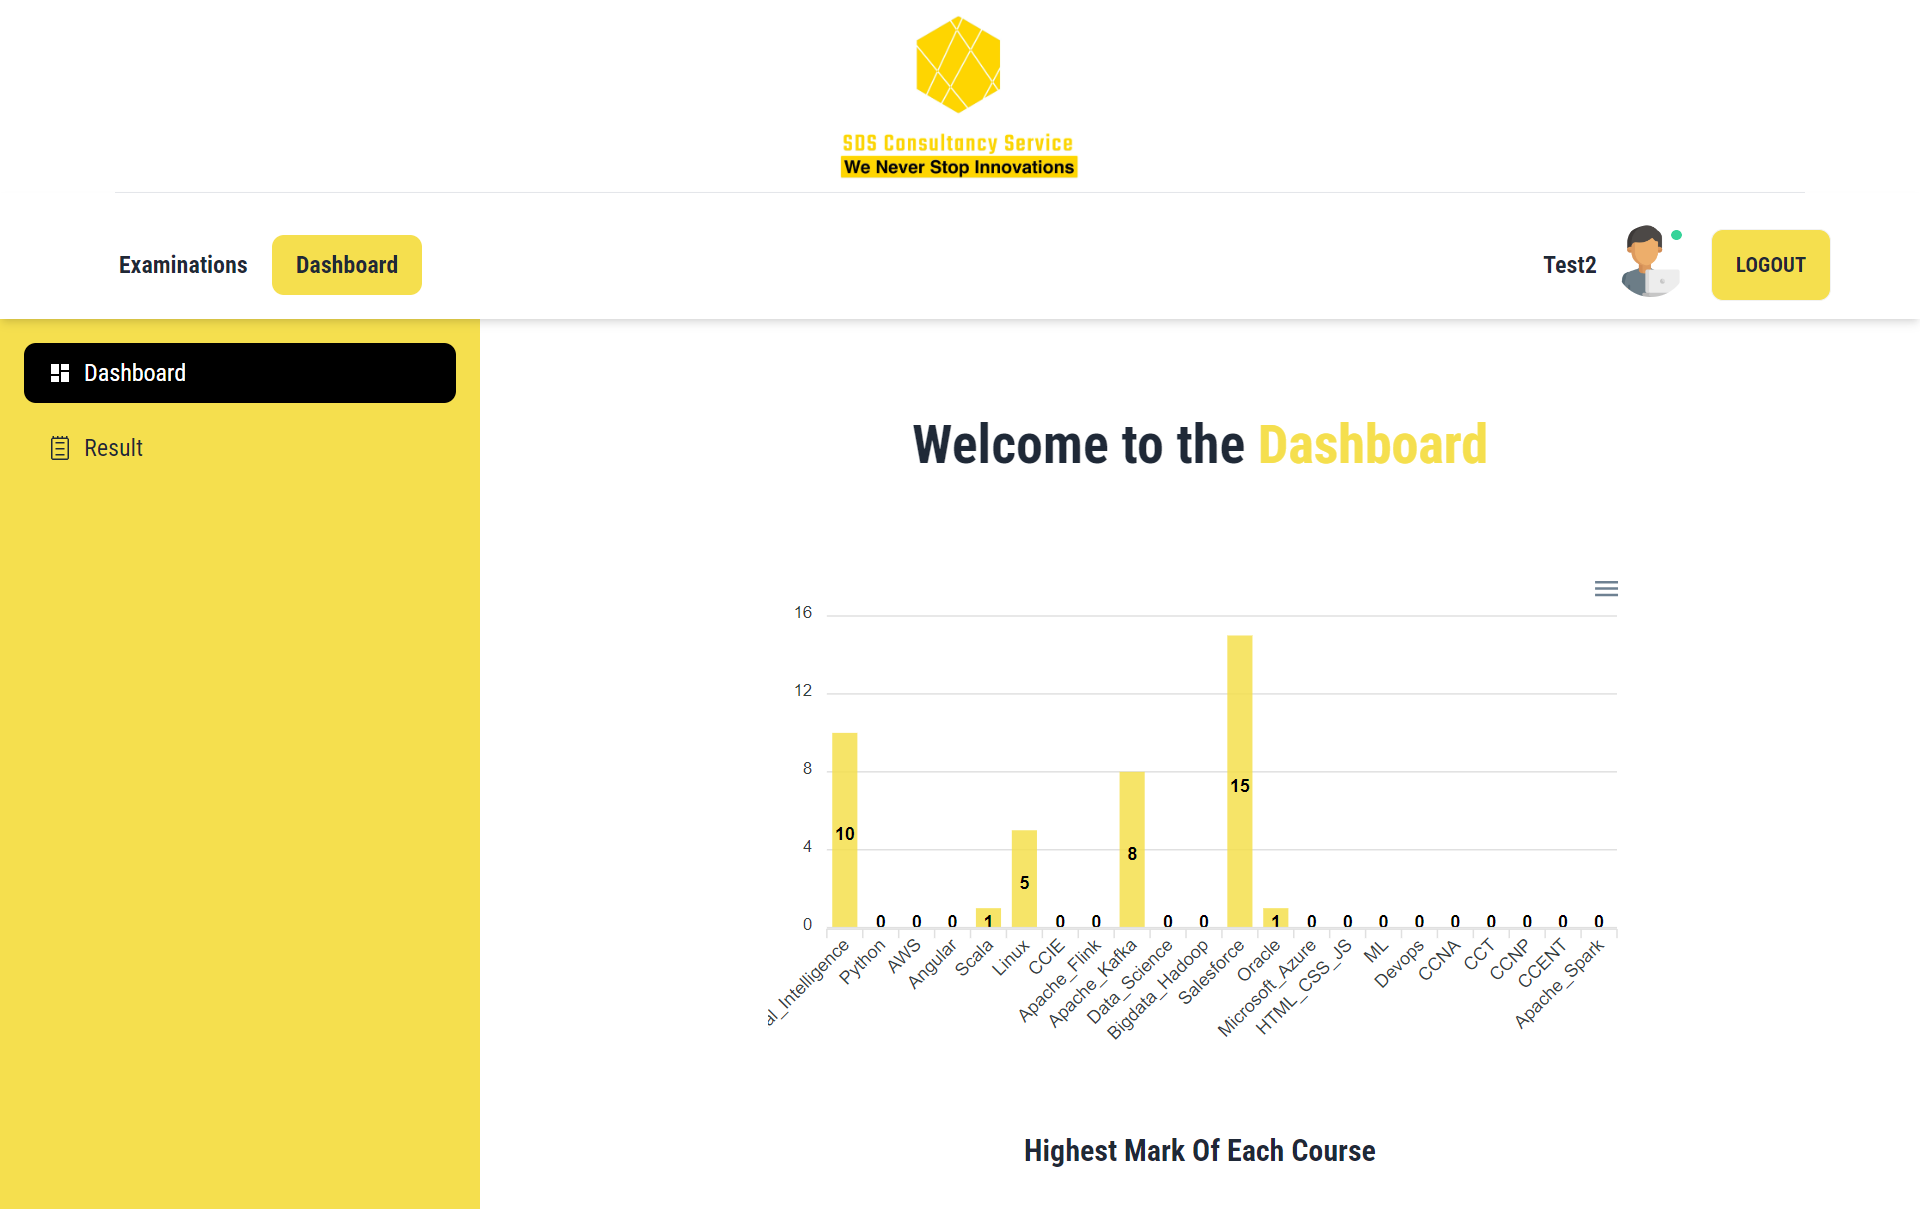Click the Examinations menu item
This screenshot has height=1209, width=1920.
pyautogui.click(x=182, y=265)
